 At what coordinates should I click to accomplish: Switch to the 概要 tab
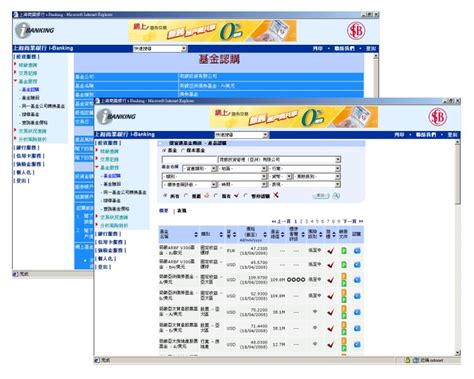(x=164, y=211)
